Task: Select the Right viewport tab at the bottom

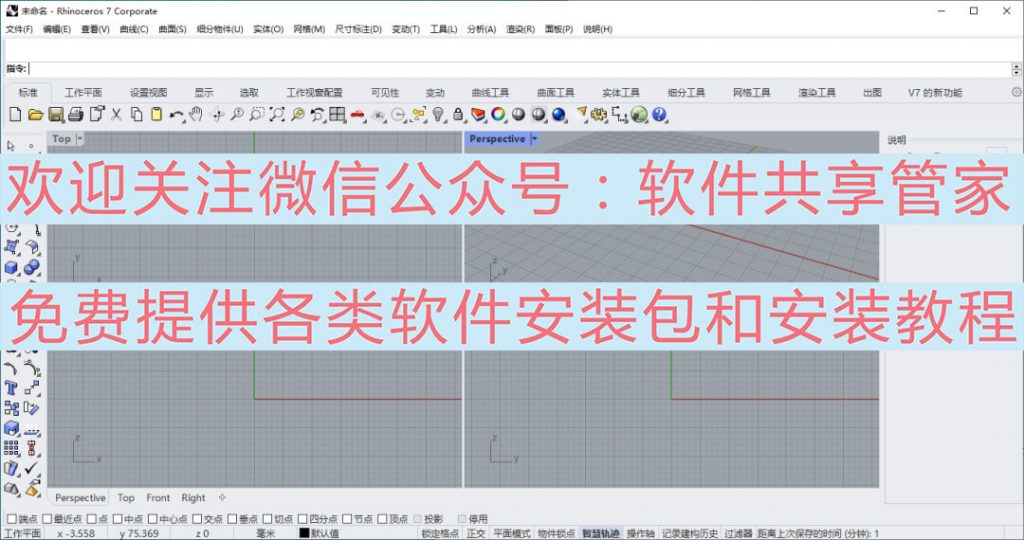Action: click(193, 498)
